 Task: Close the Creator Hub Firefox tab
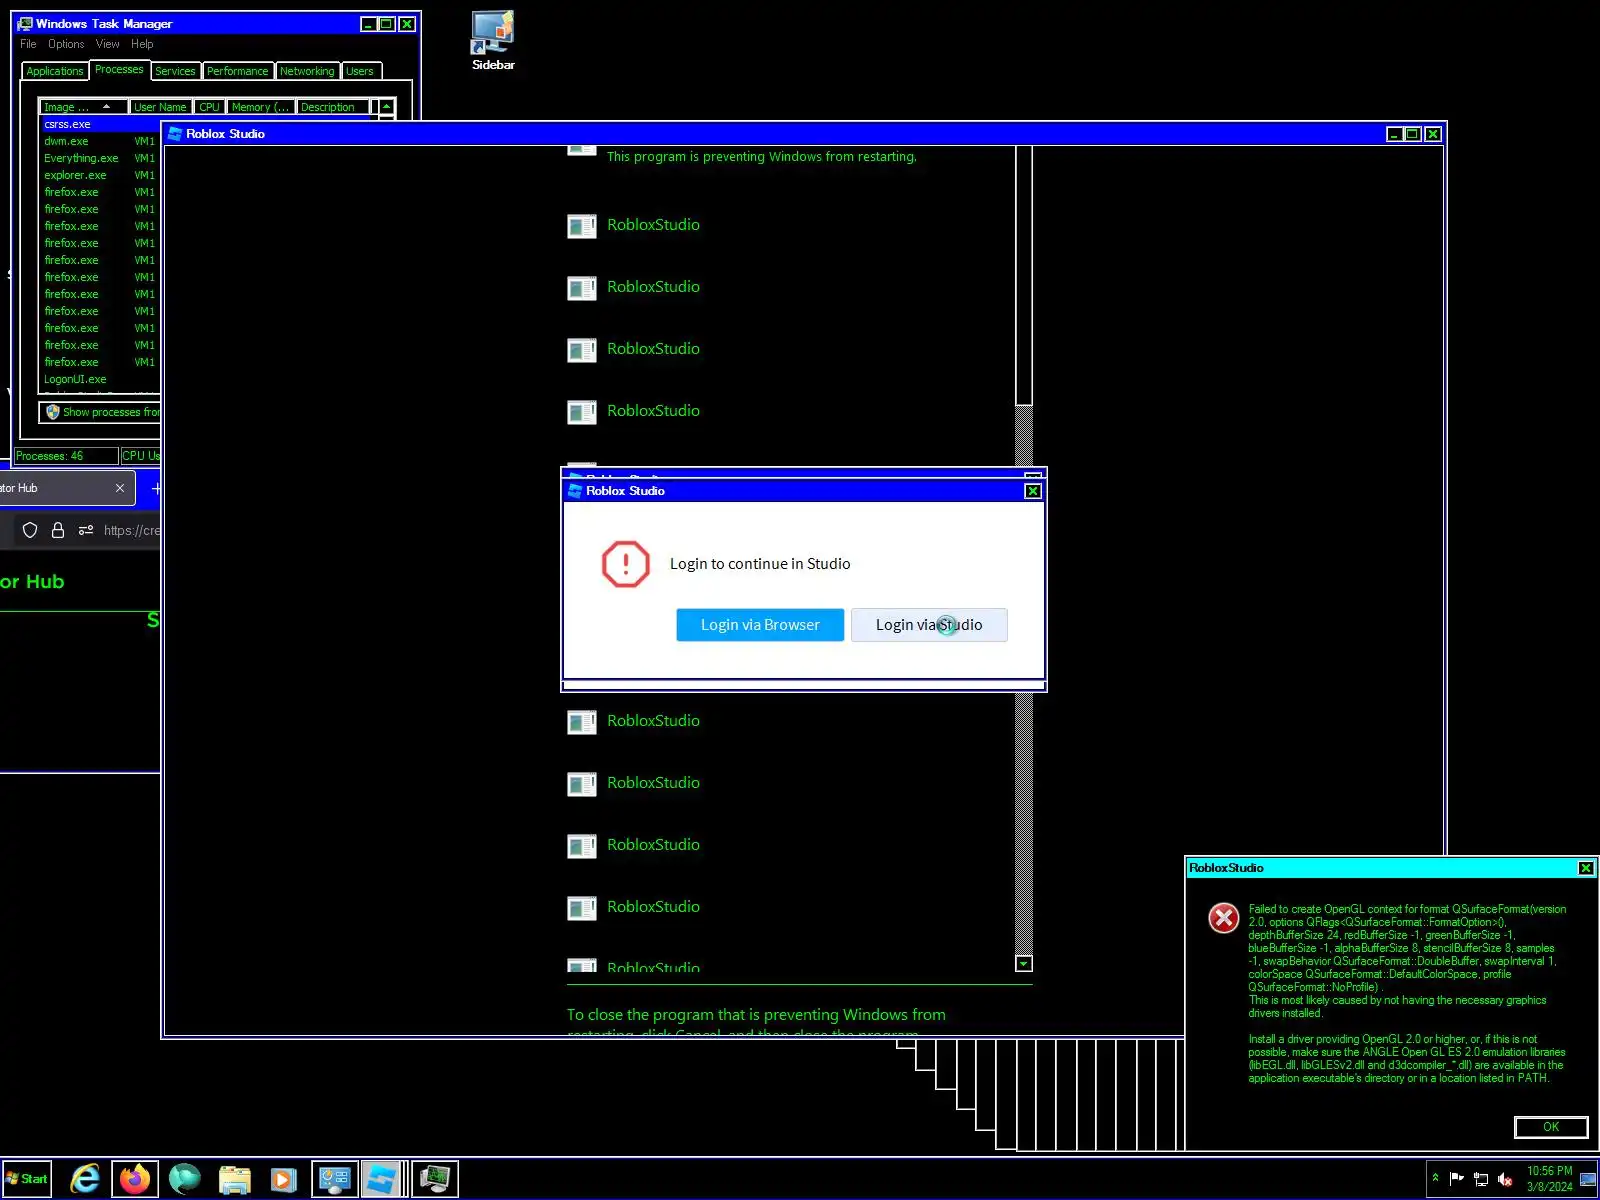pyautogui.click(x=120, y=488)
